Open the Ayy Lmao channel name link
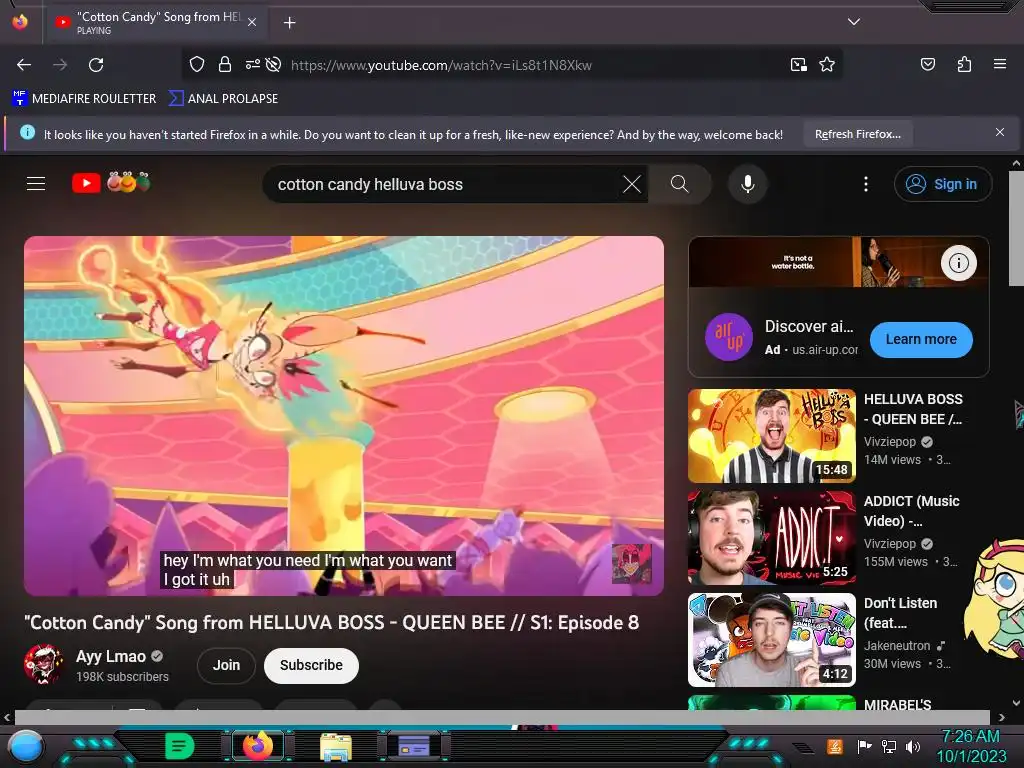This screenshot has width=1024, height=768. 110,656
